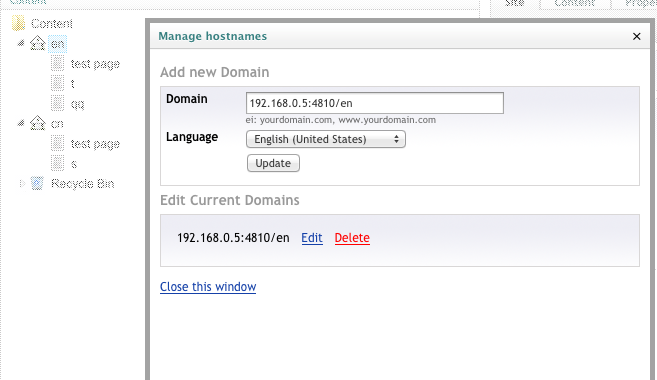
Task: Click the Recycle Bin icon
Action: (37, 183)
